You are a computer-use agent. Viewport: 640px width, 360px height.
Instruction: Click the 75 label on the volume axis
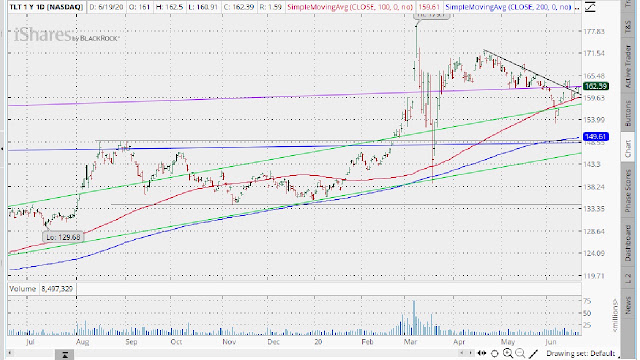[x=587, y=301]
